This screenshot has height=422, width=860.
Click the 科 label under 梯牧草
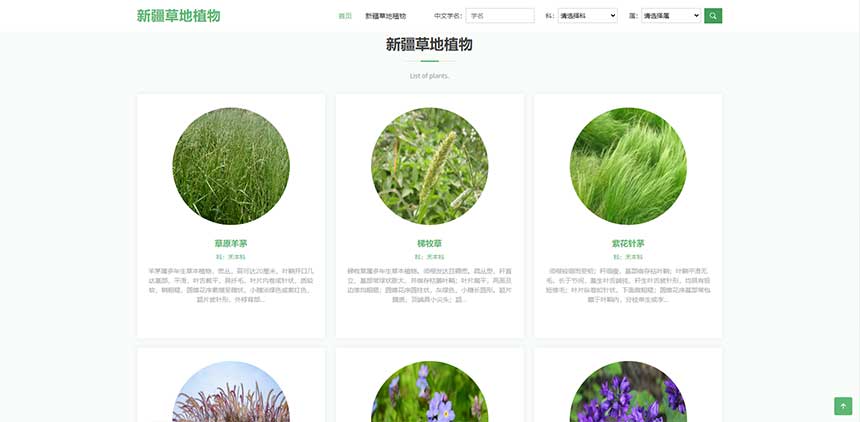click(x=429, y=257)
